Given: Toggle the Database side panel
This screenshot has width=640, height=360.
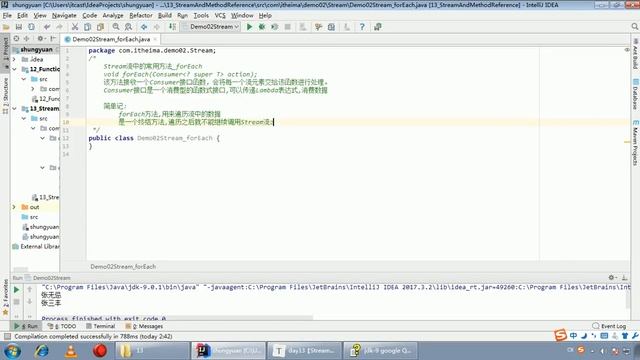Looking at the screenshot, I should click(x=635, y=94).
